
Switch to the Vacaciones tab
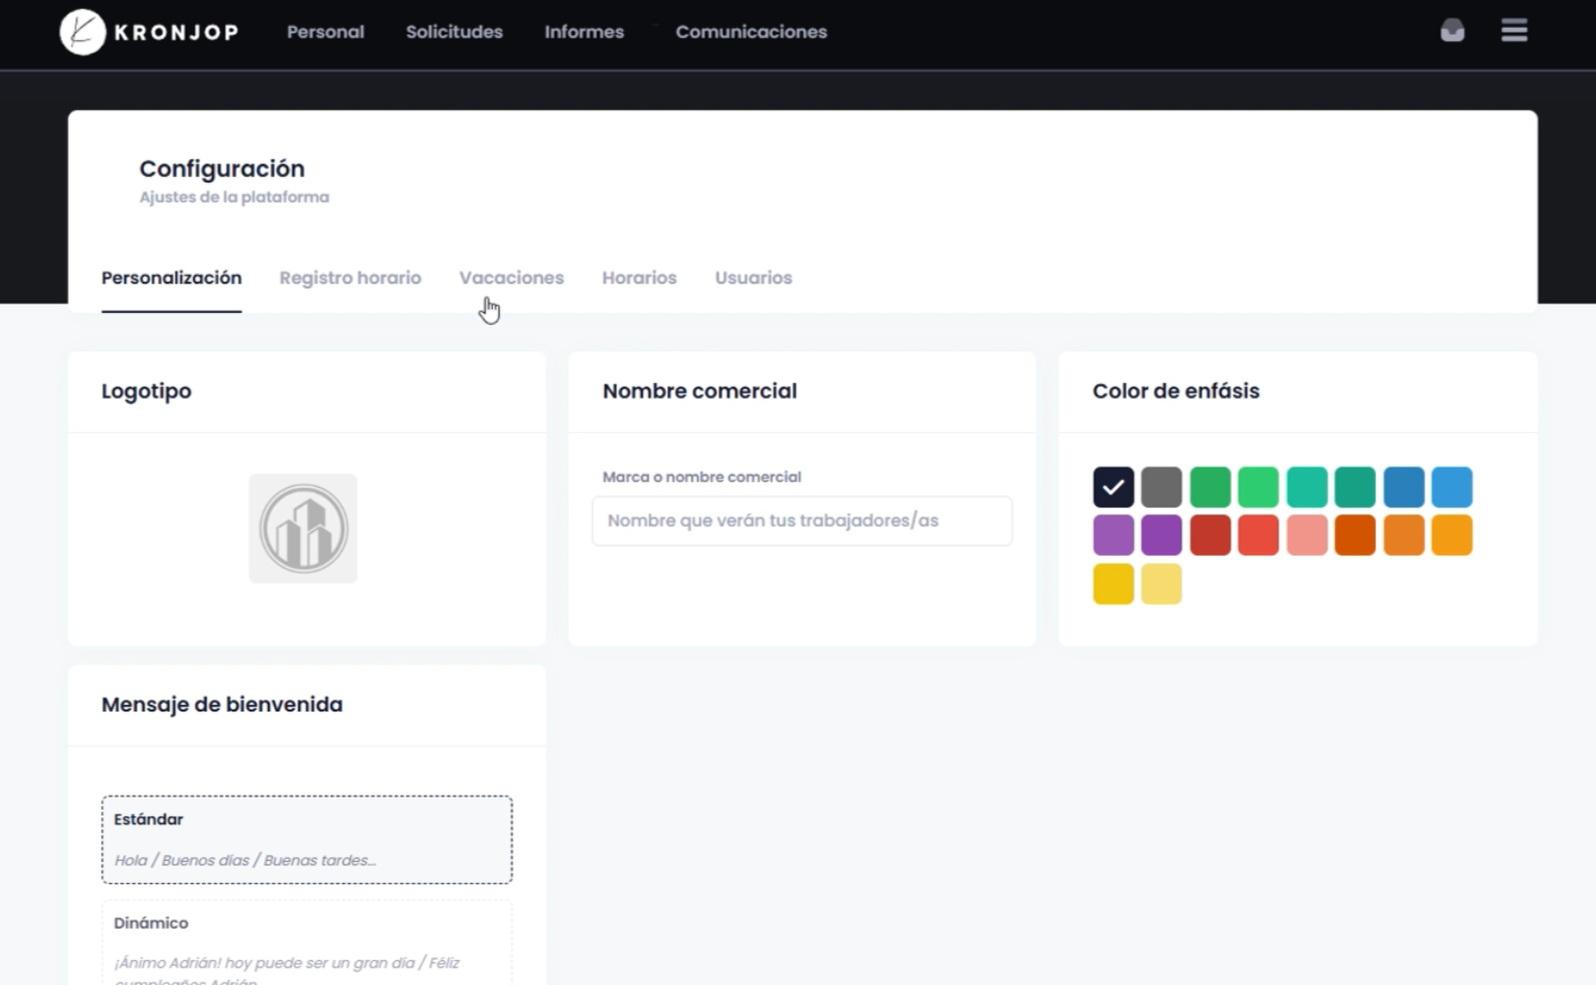pyautogui.click(x=511, y=278)
